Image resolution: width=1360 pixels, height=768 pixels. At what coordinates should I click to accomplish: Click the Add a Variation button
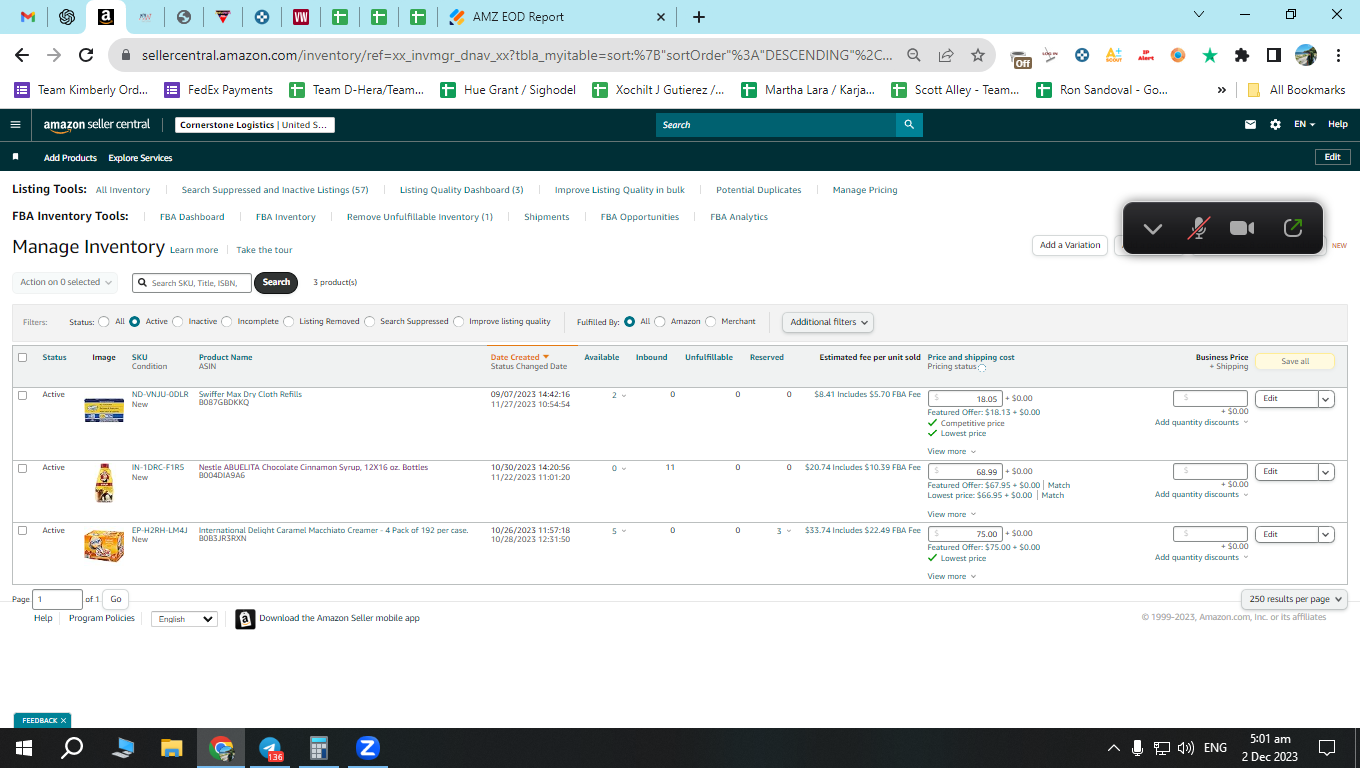[x=1070, y=245]
